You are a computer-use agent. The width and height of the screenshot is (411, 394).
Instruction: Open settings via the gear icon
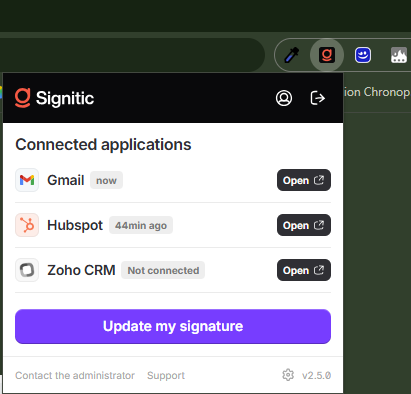[x=288, y=375]
